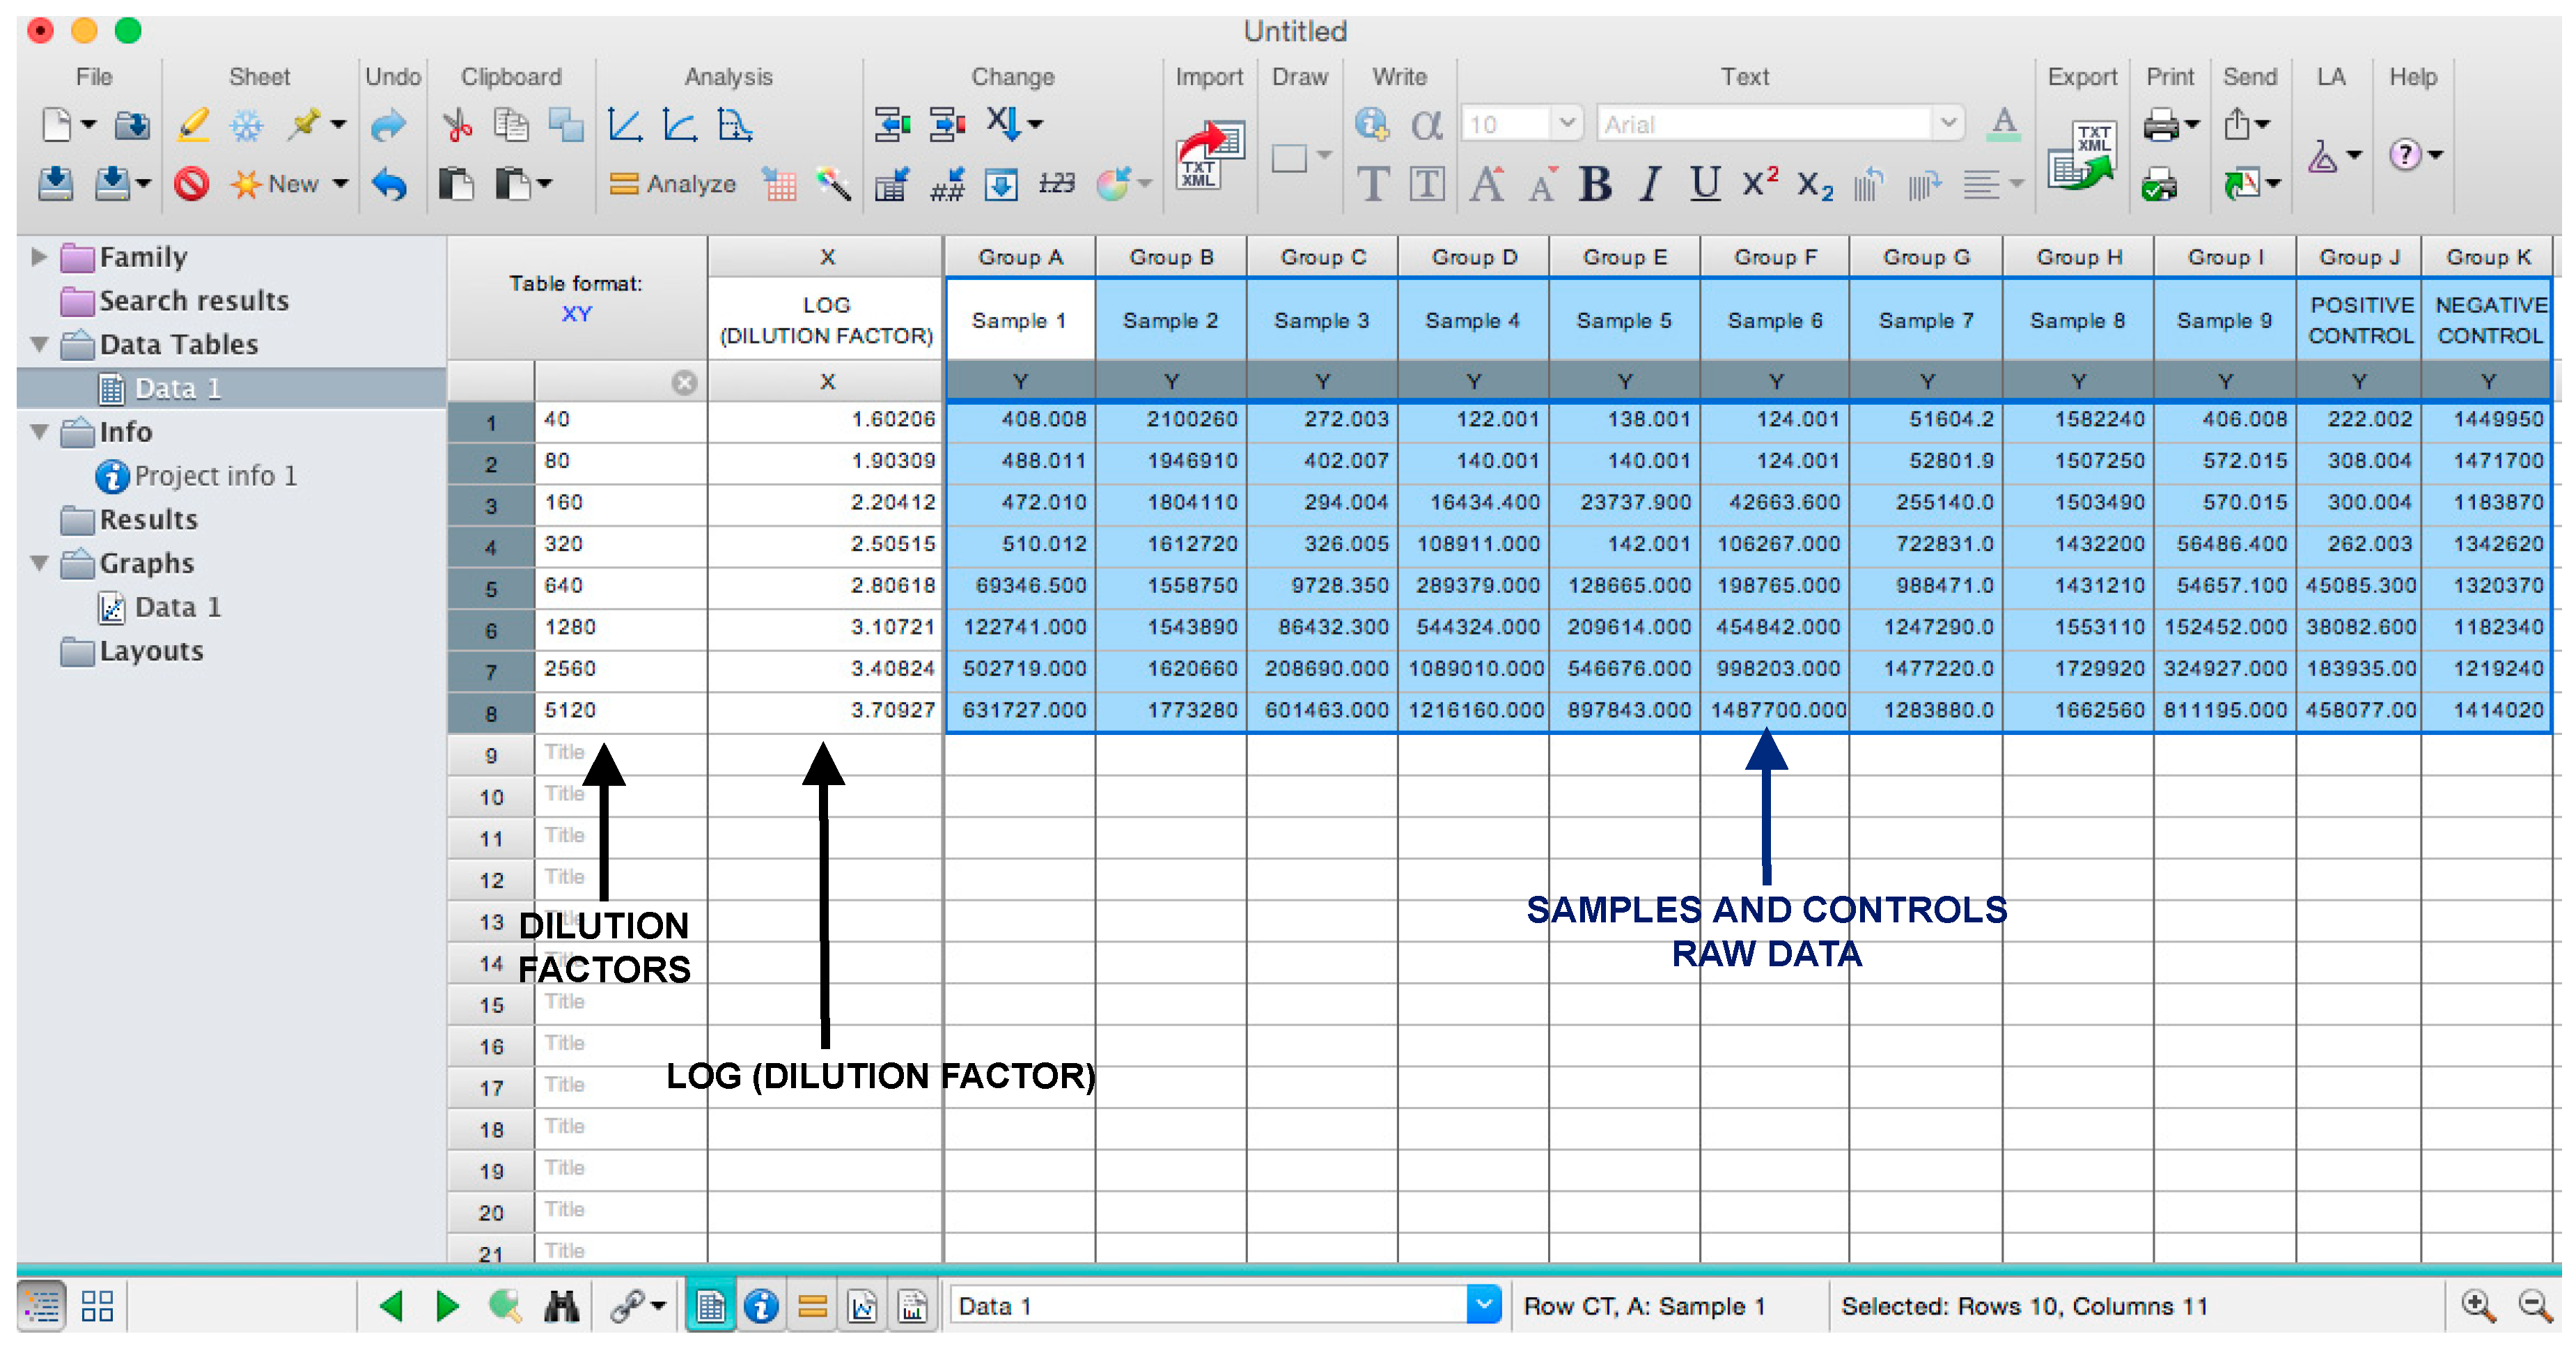
Task: Zoom out with the magnifier-minus icon
Action: [2534, 1305]
